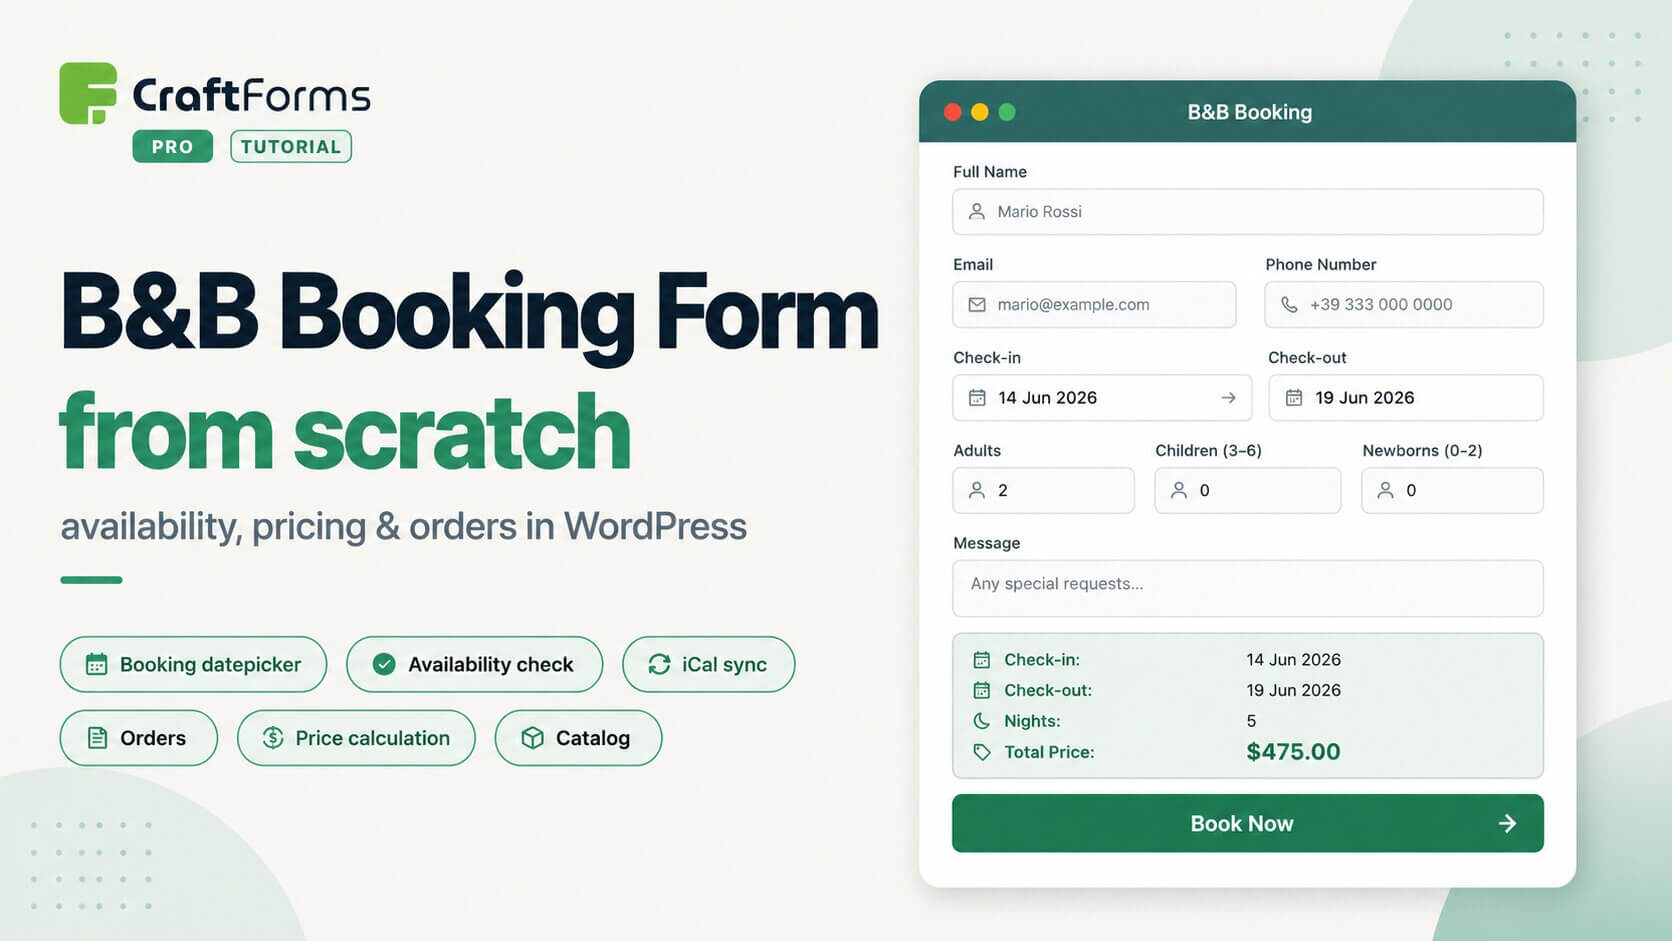Select the iCal sync label text
The image size is (1672, 941).
tap(724, 664)
